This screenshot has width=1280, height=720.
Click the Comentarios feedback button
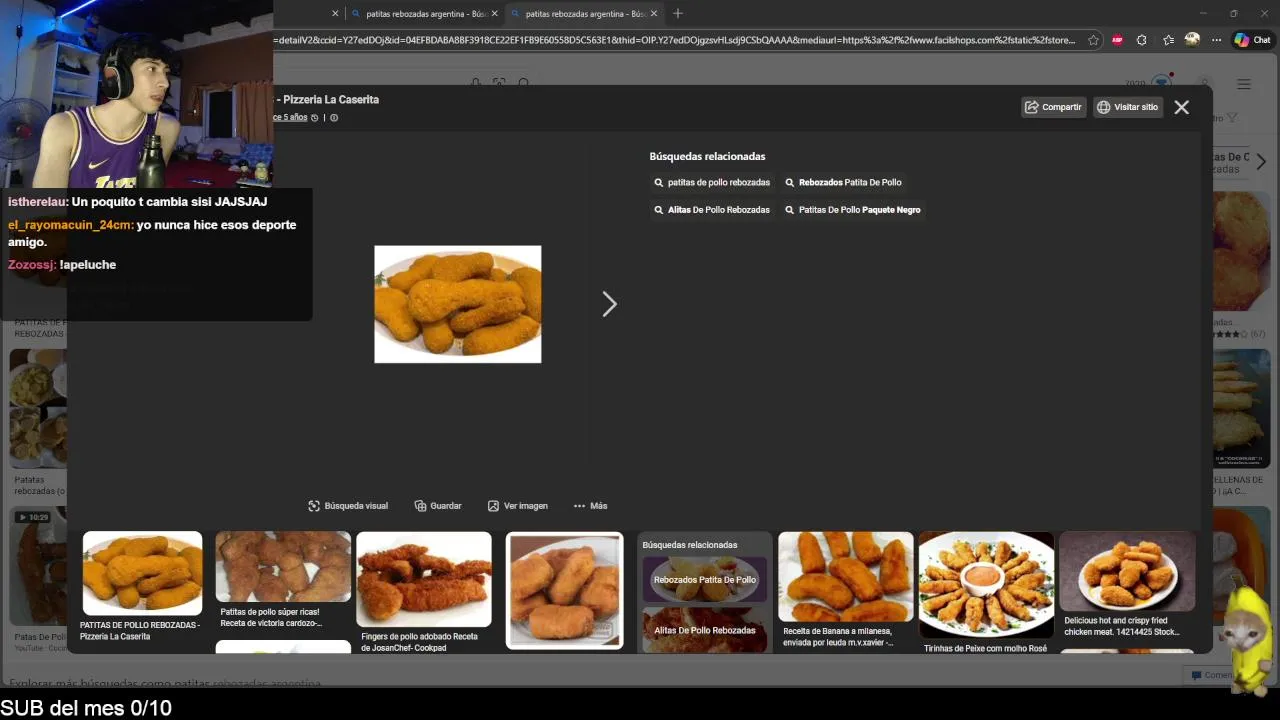coord(1212,675)
